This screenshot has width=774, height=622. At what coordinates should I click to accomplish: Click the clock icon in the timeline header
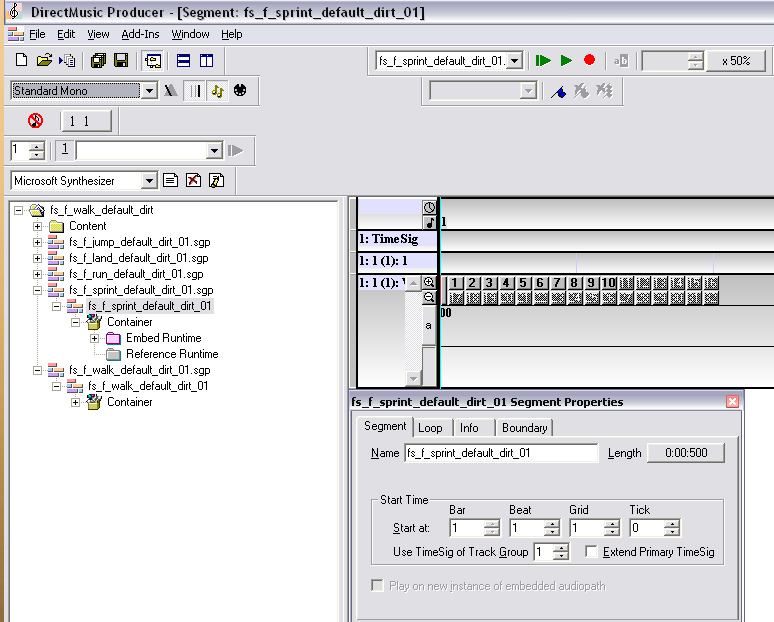point(429,207)
